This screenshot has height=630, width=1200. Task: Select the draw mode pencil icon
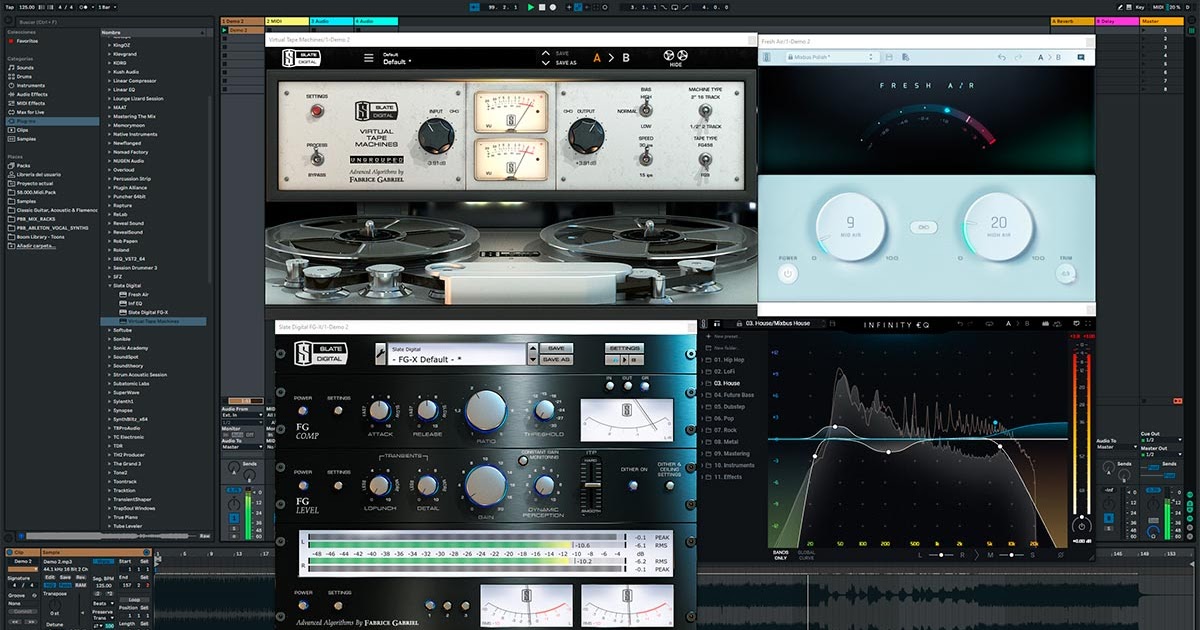tap(1120, 7)
